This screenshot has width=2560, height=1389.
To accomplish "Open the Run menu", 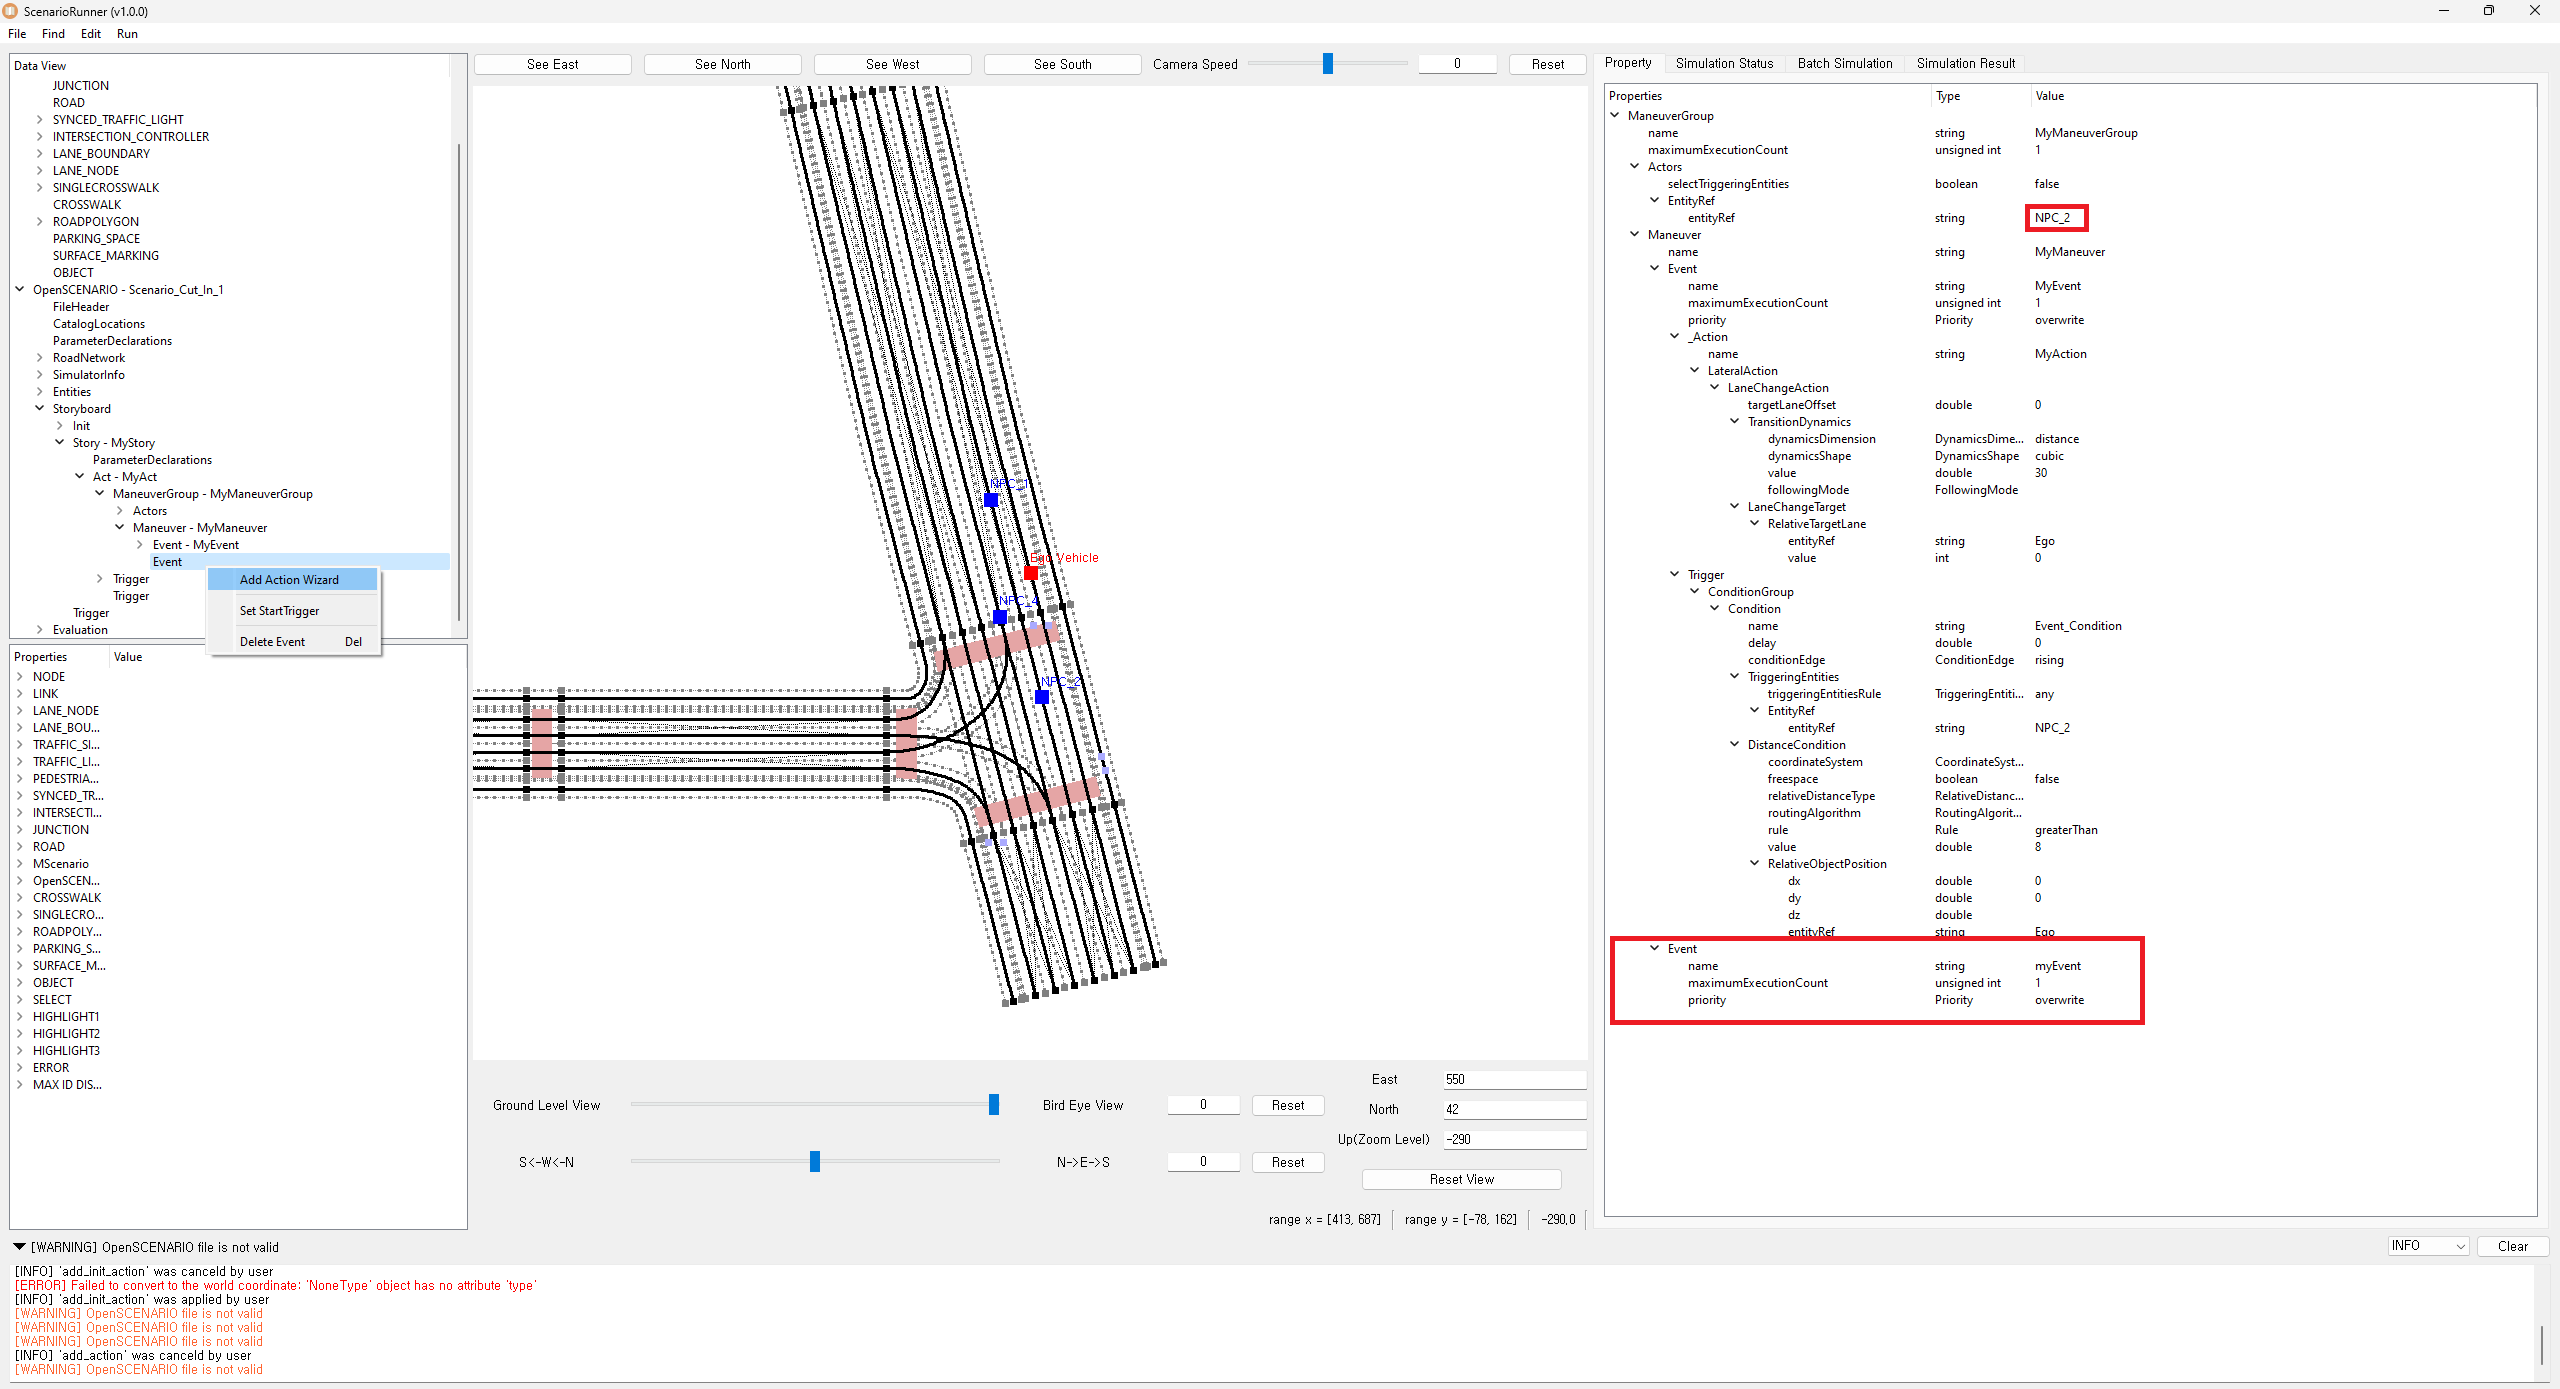I will point(127,34).
